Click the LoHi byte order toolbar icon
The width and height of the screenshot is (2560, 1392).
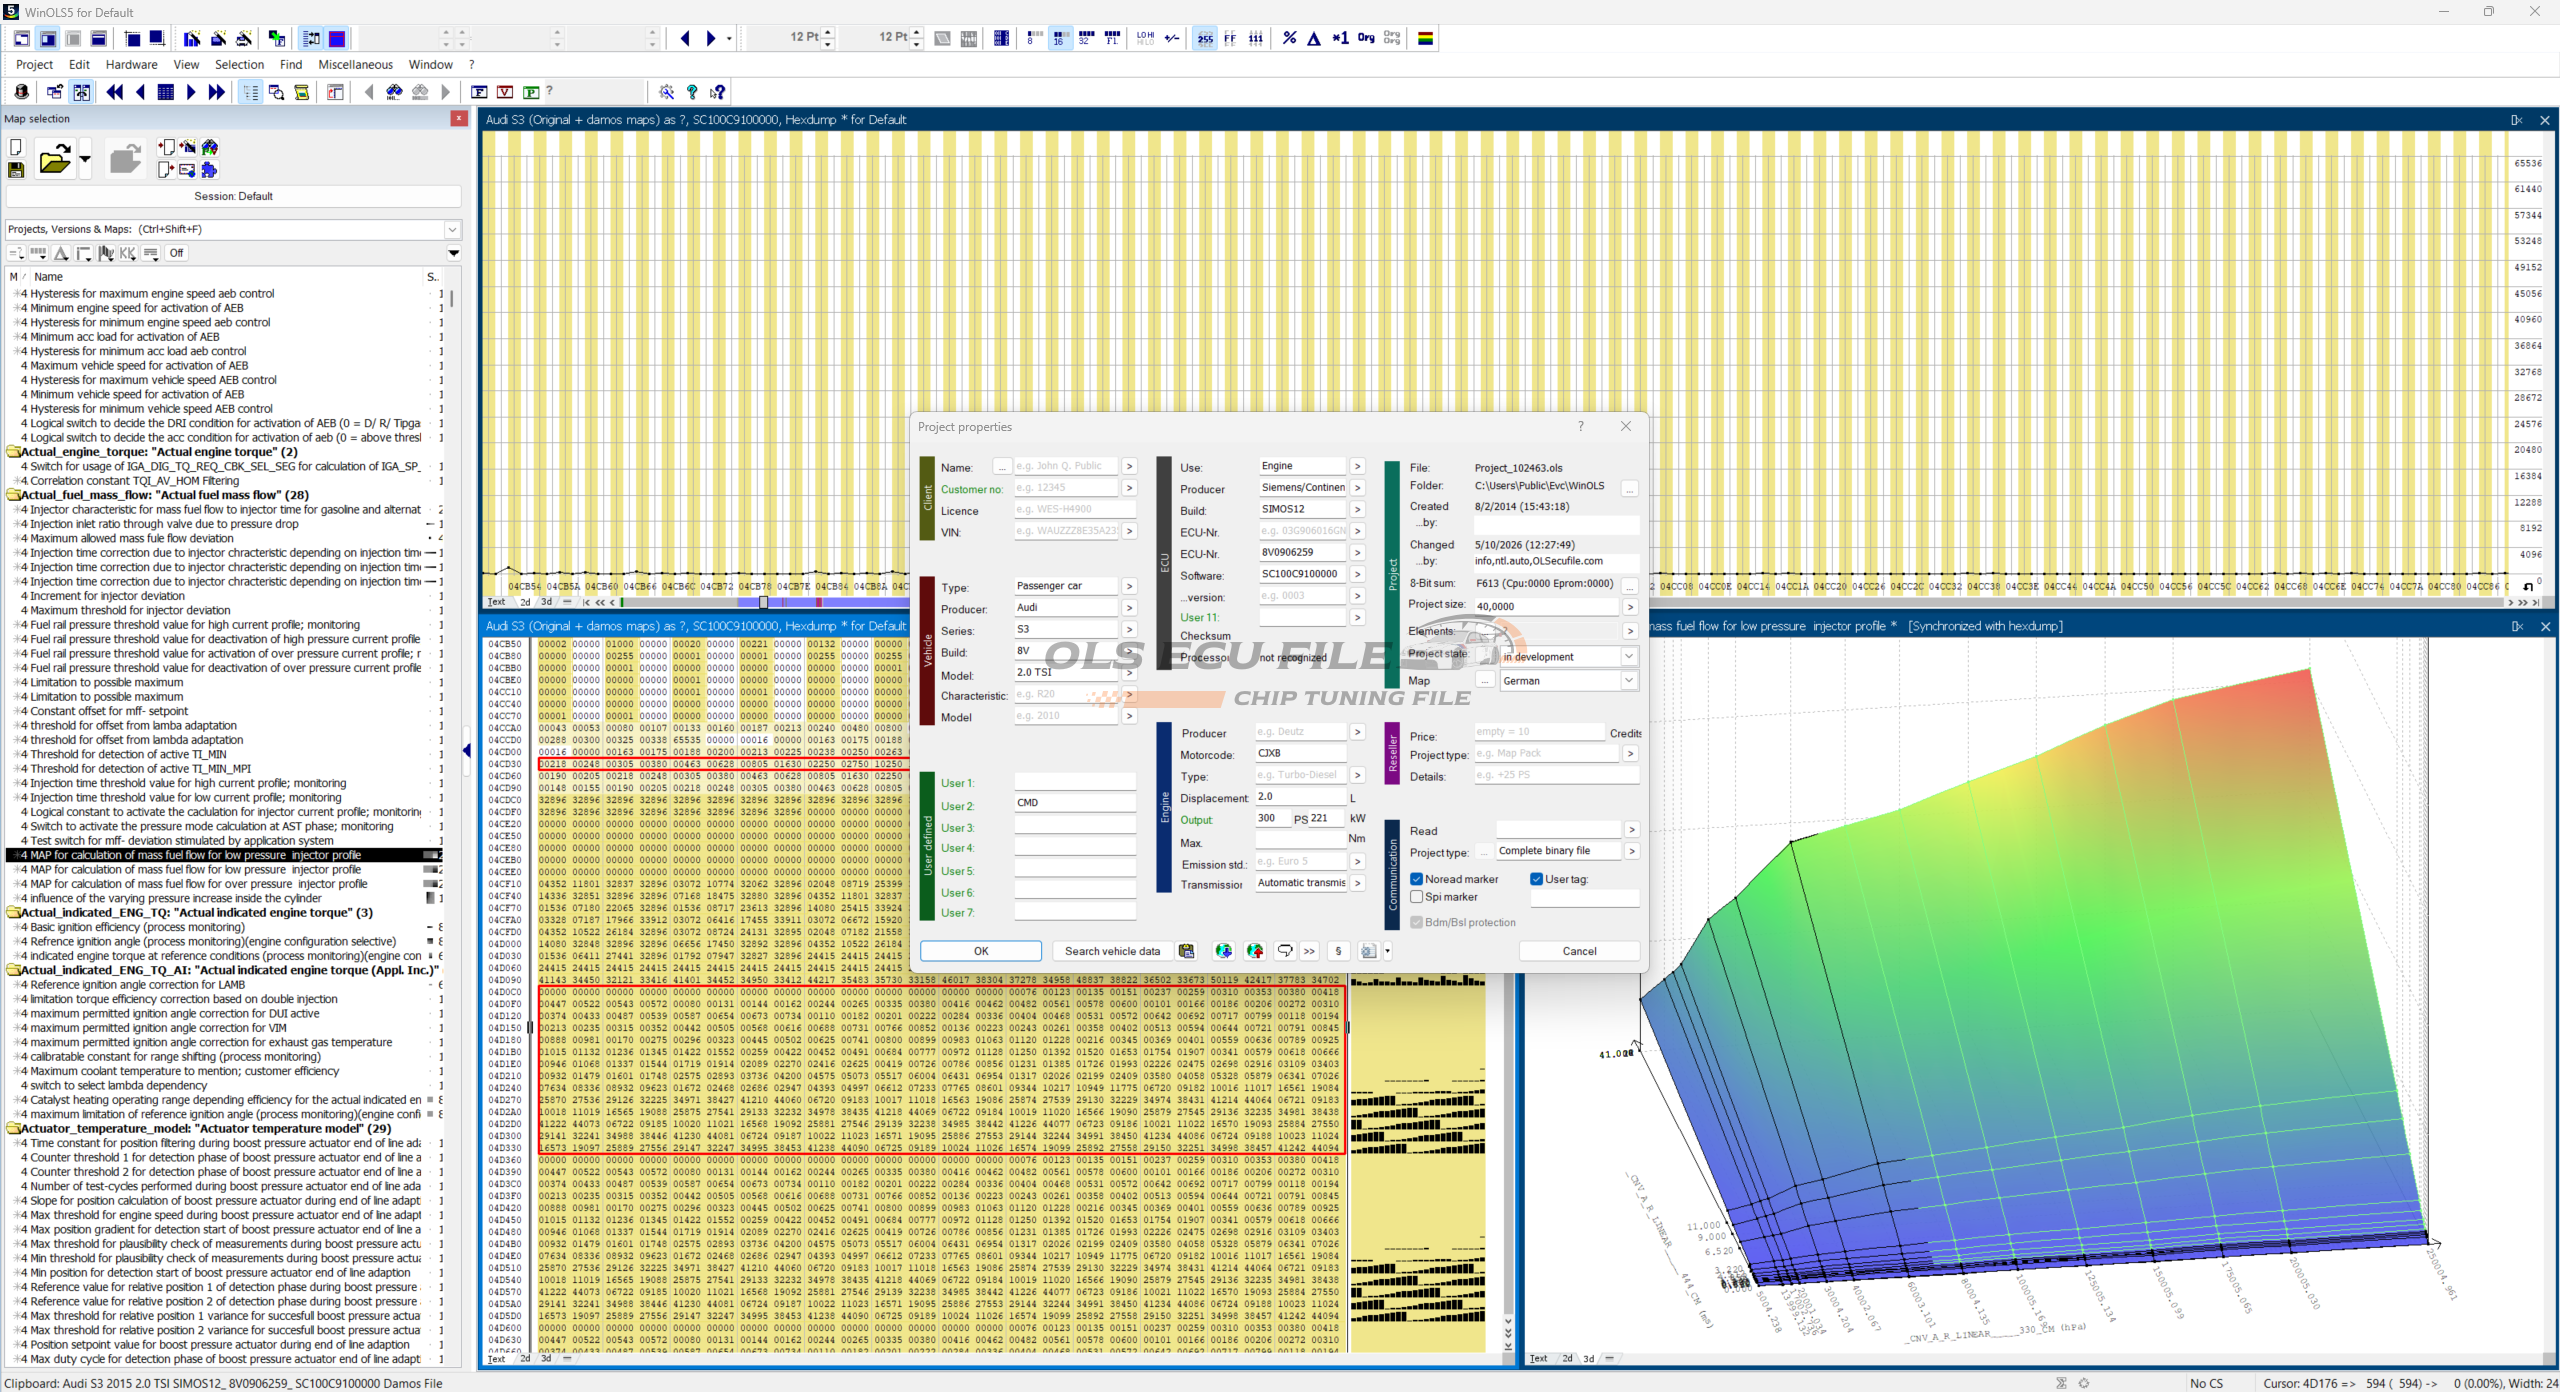pos(1146,38)
